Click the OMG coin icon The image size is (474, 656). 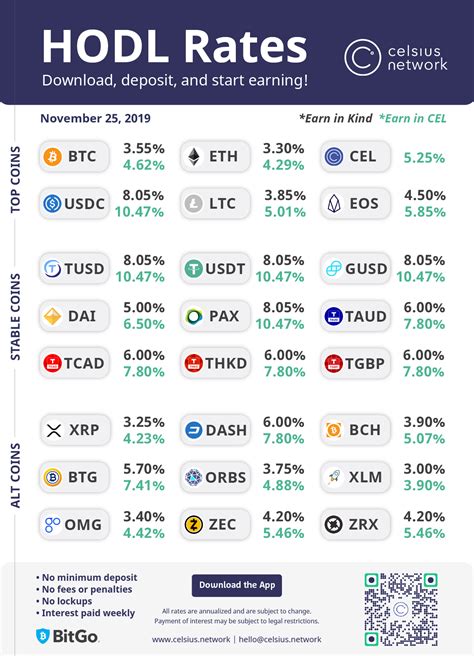tap(53, 524)
